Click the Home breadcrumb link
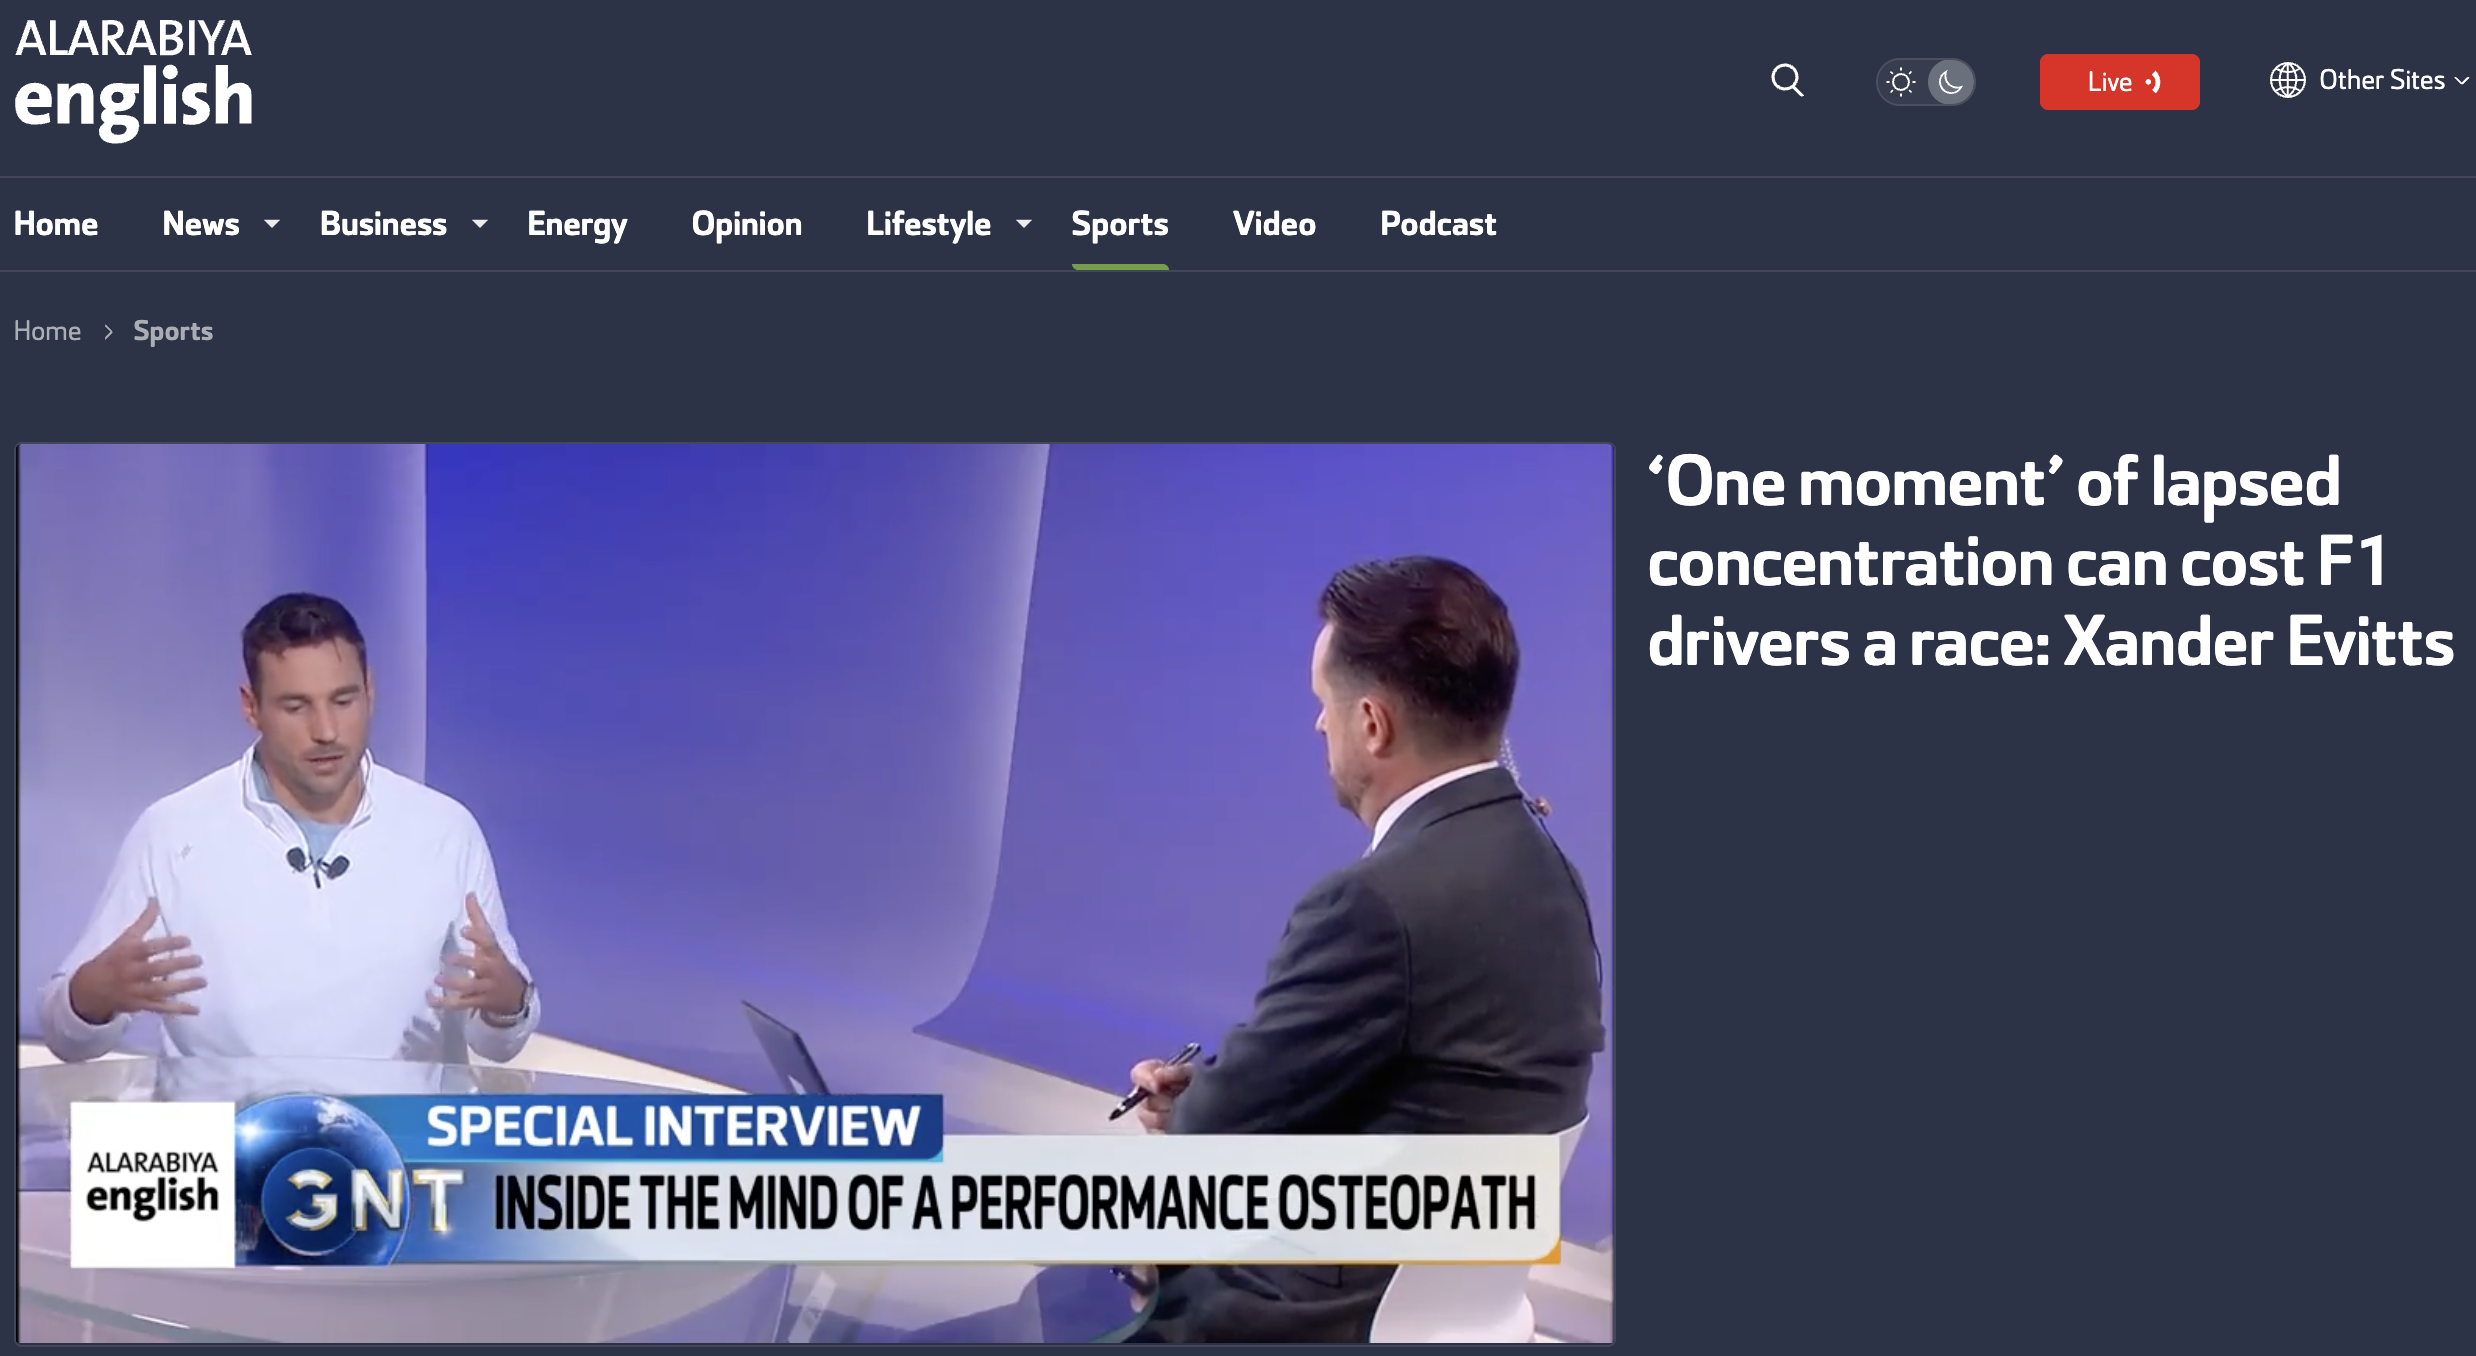Viewport: 2476px width, 1356px height. click(47, 331)
